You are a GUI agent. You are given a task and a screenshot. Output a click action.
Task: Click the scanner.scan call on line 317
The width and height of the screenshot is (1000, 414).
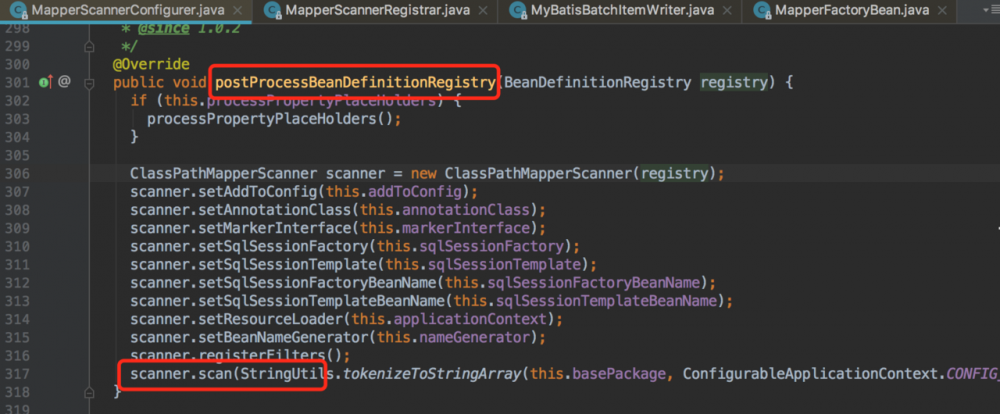pos(181,373)
